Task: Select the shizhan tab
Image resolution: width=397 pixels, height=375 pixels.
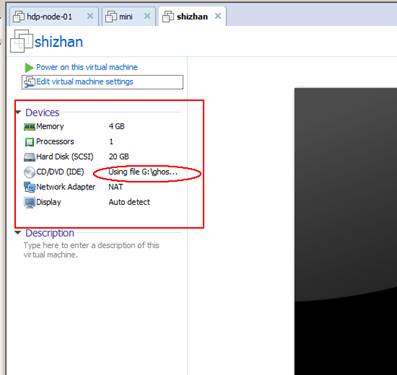Action: tap(192, 16)
